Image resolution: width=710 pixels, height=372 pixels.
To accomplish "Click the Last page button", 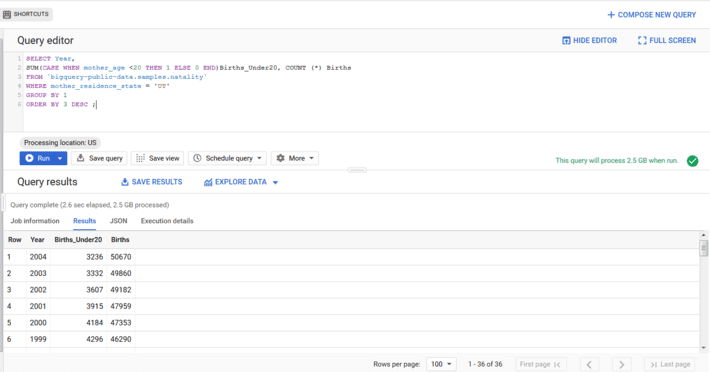I will click(x=669, y=364).
